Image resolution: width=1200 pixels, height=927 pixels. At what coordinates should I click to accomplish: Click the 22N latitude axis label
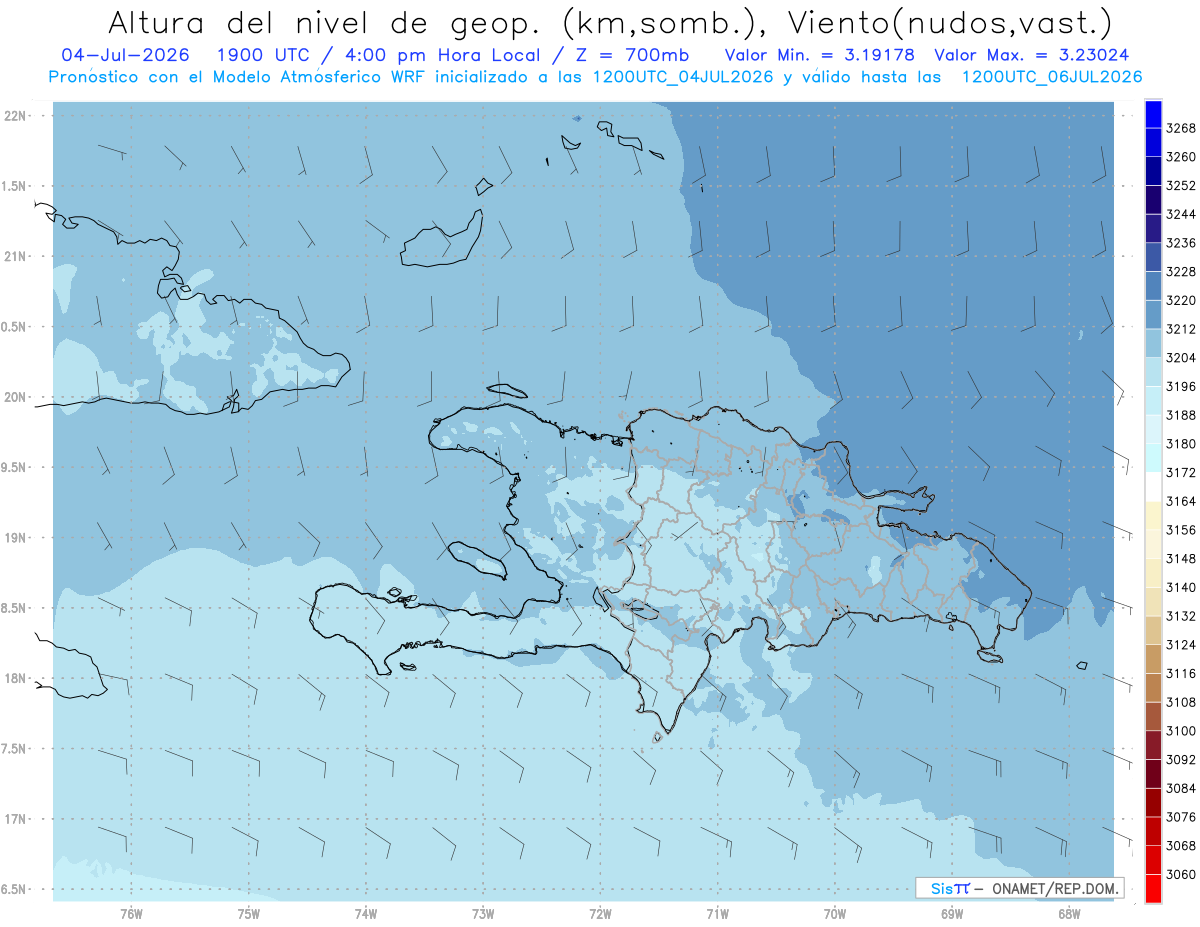[x=15, y=116]
